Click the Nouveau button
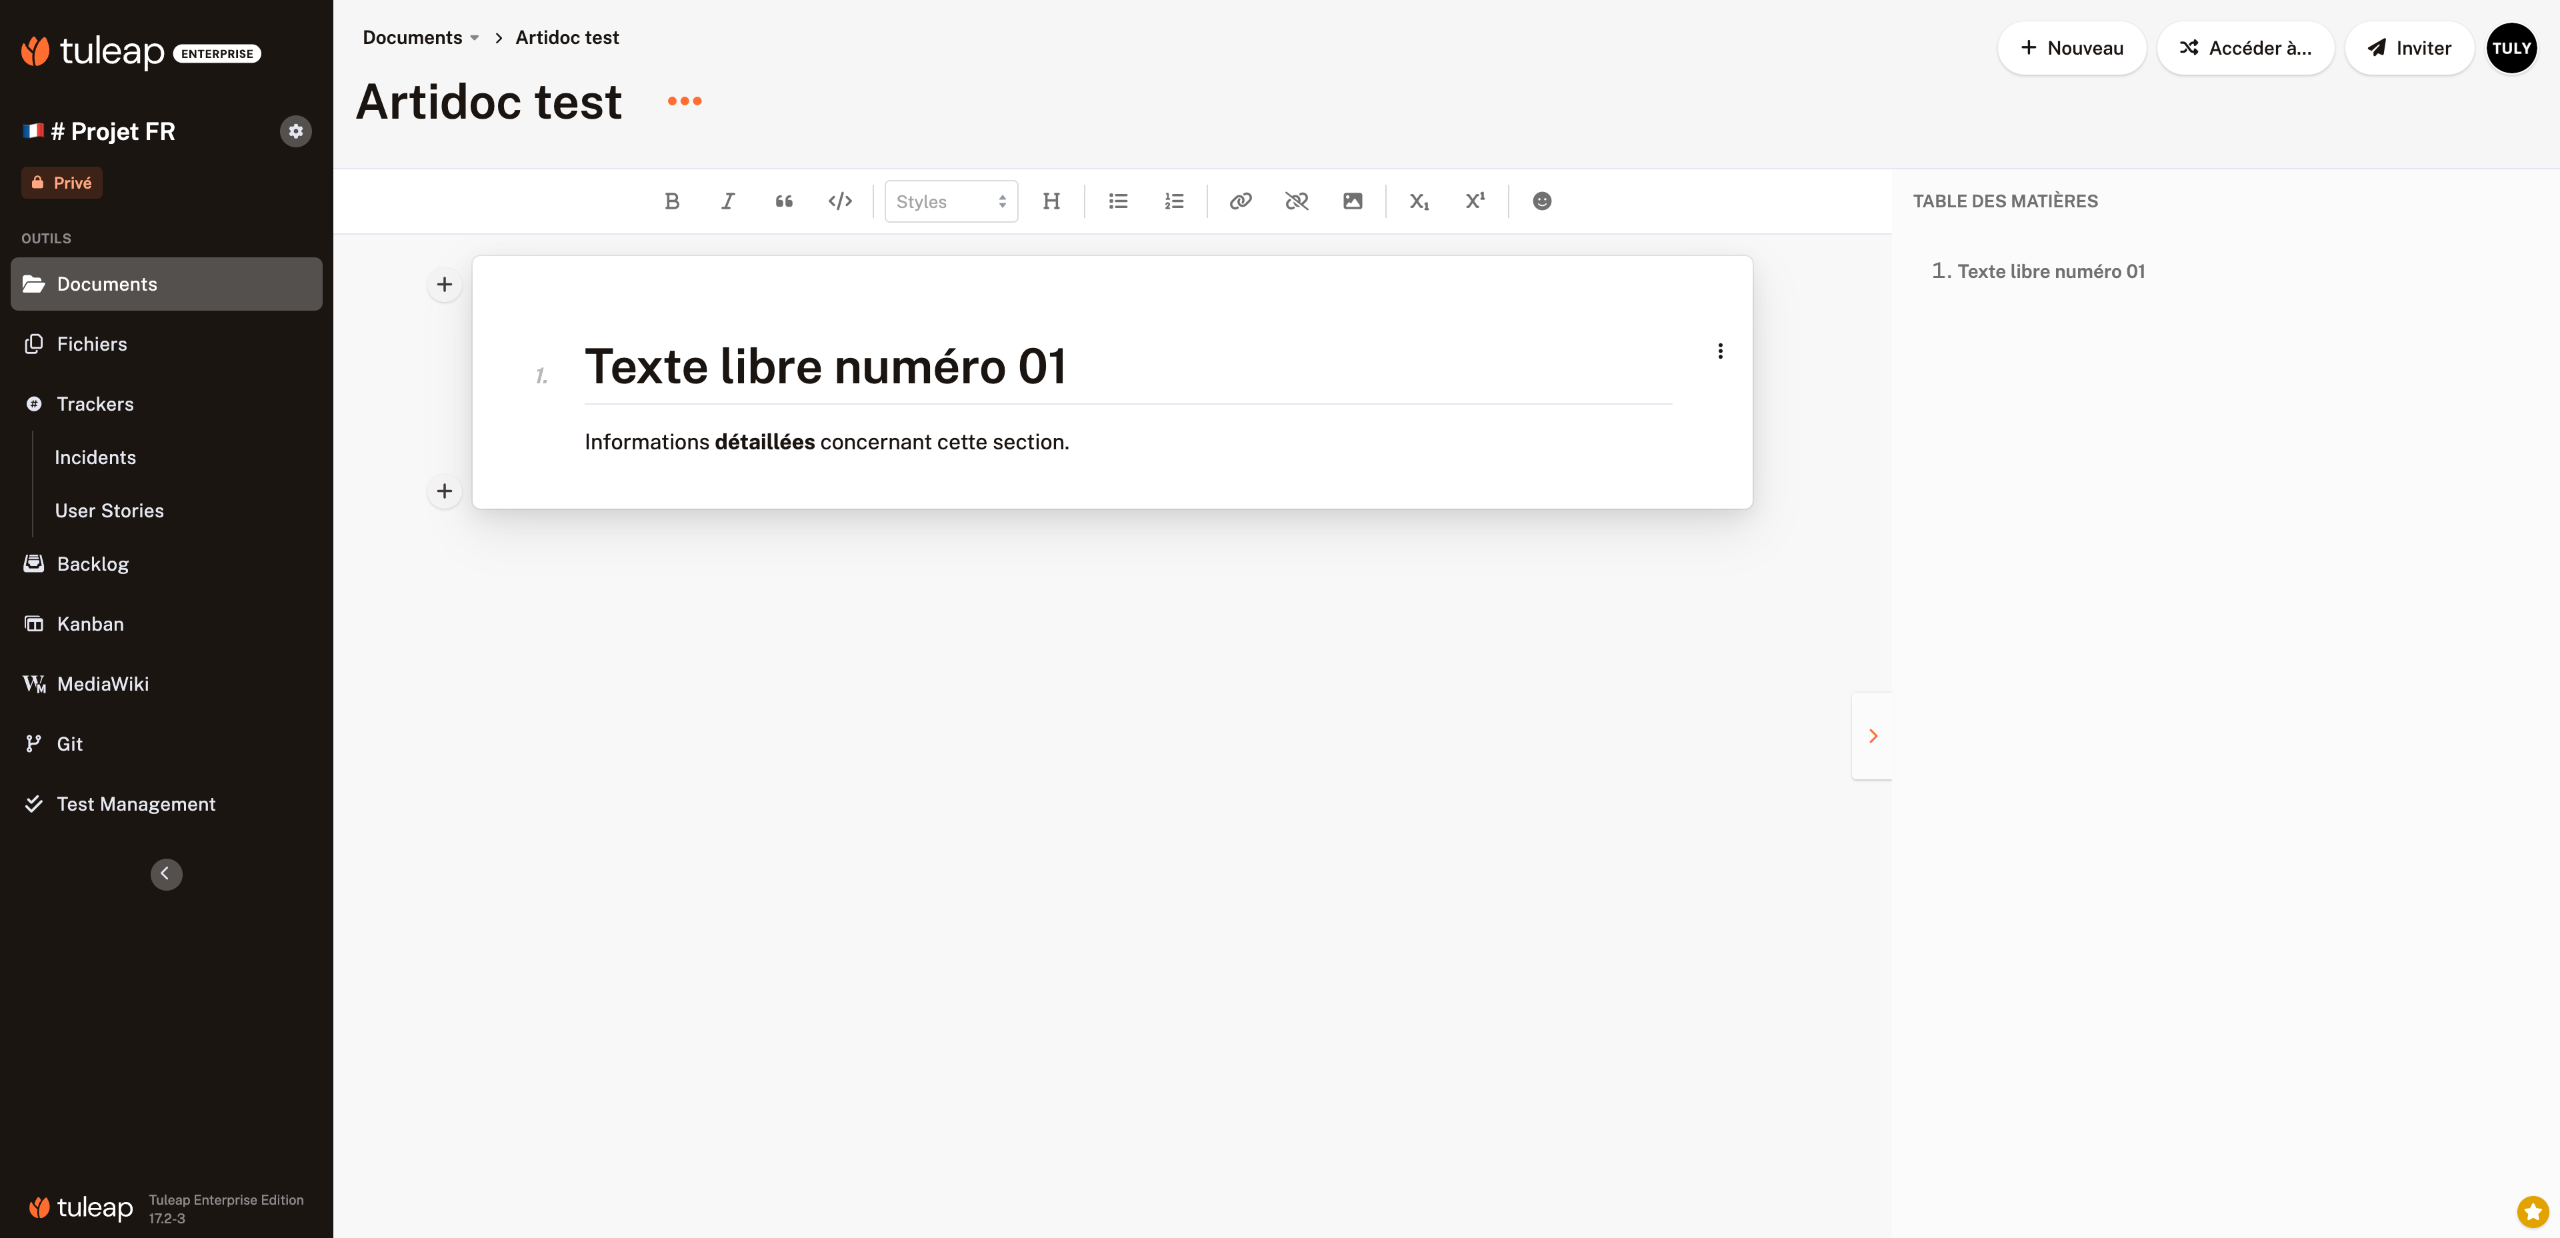This screenshot has width=2560, height=1238. tap(2071, 48)
